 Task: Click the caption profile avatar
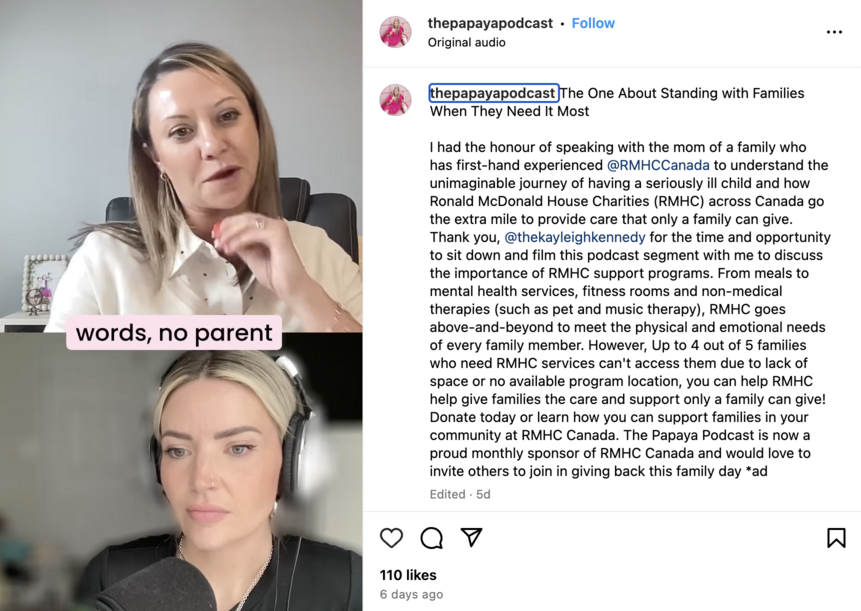coord(395,100)
